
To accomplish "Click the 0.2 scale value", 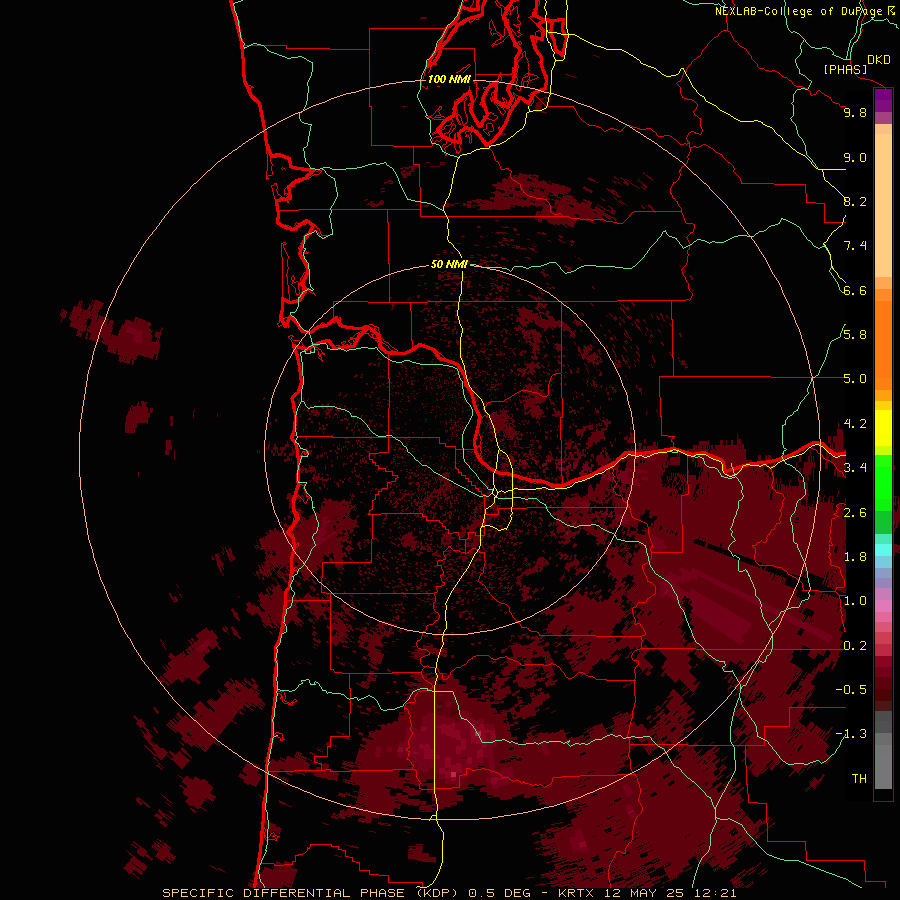I will click(x=855, y=646).
